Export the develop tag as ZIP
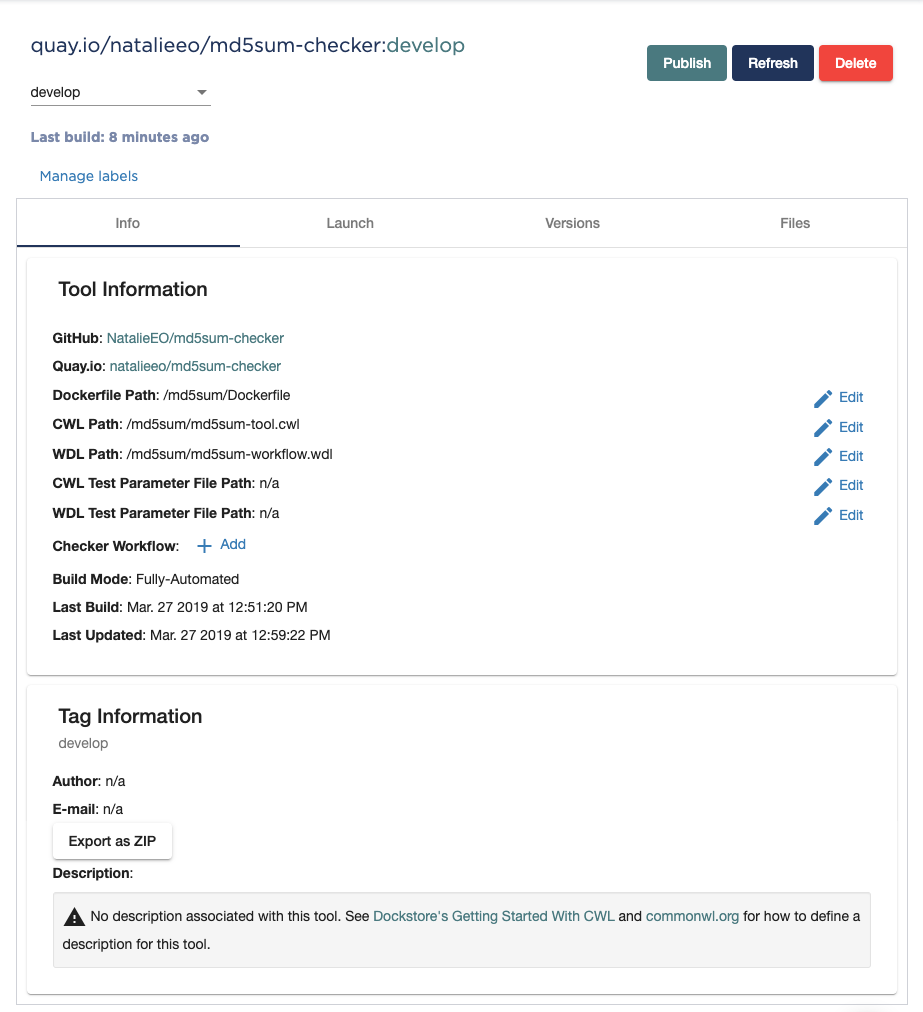 [112, 840]
